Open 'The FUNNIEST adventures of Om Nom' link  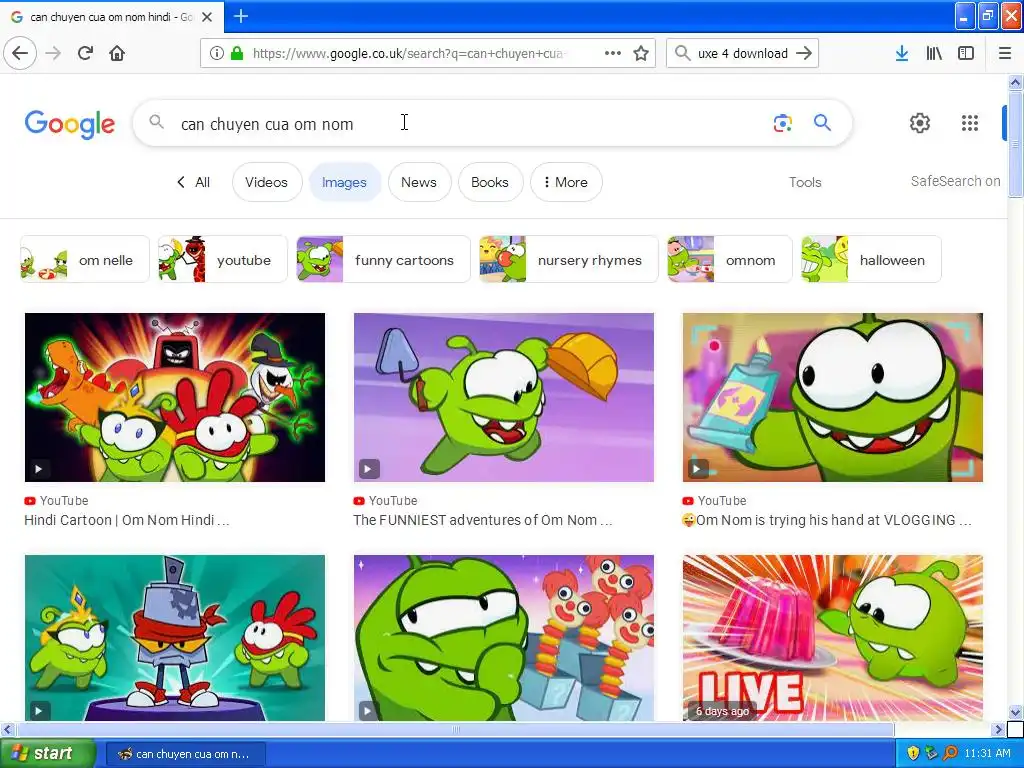tap(483, 520)
